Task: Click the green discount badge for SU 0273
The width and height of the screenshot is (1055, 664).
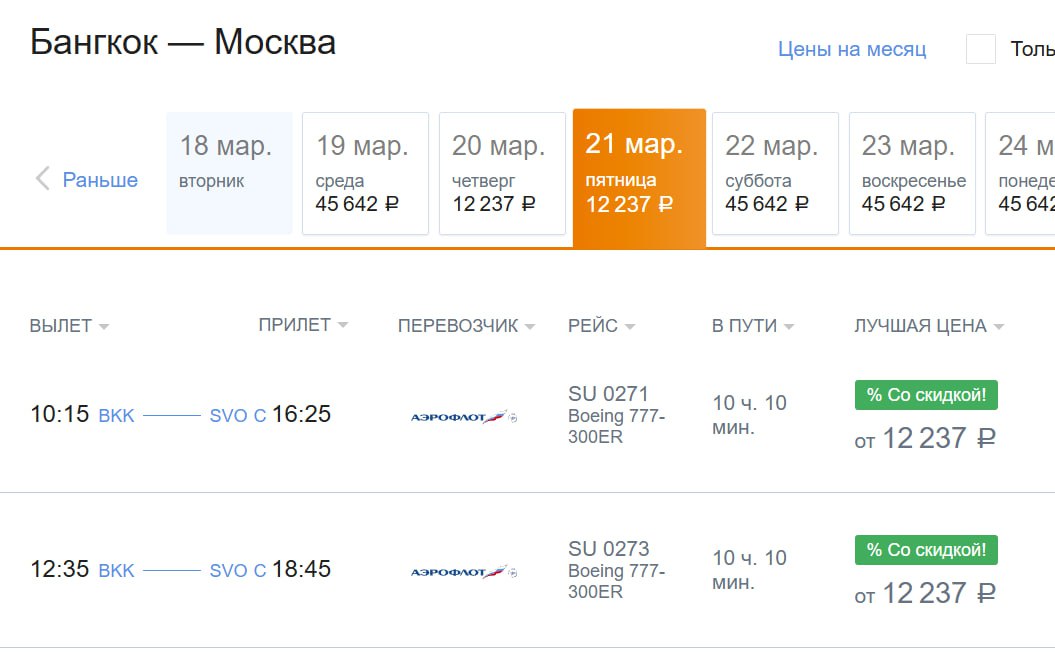Action: pyautogui.click(x=926, y=550)
